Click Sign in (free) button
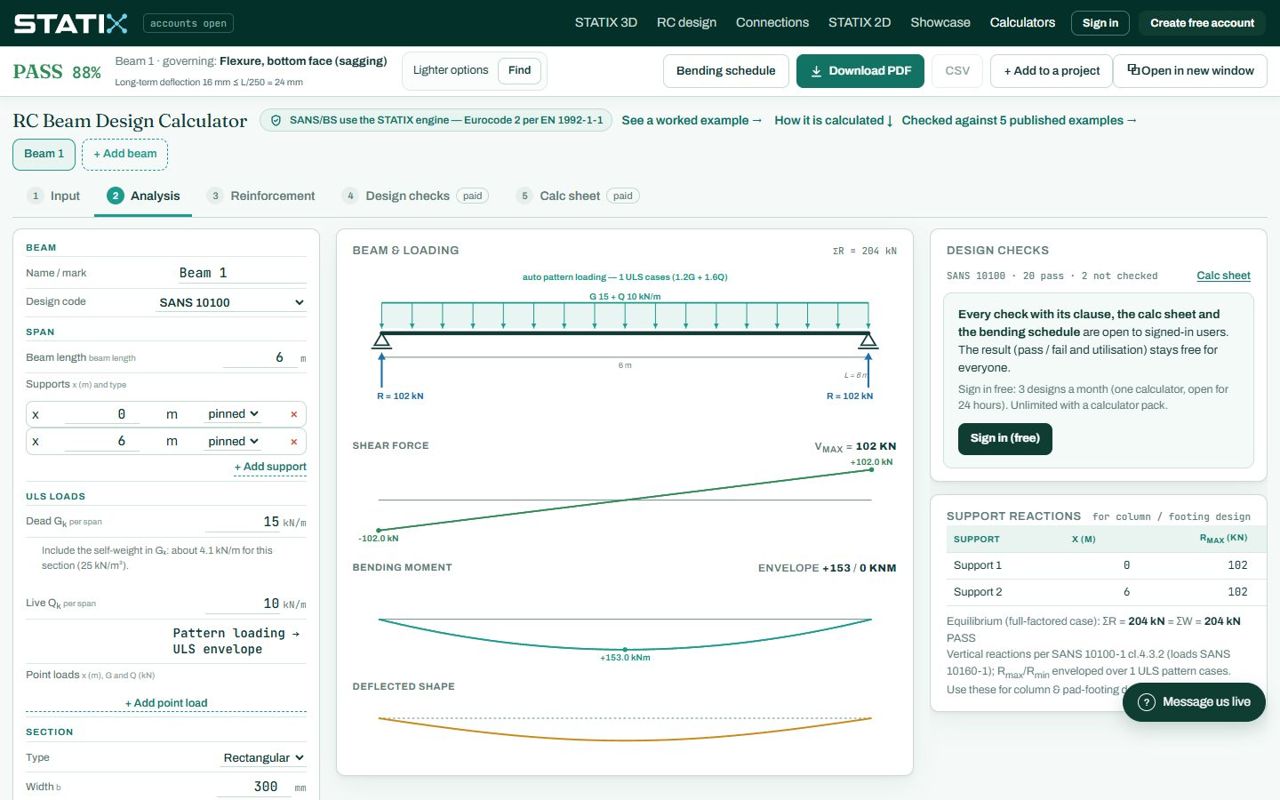The width and height of the screenshot is (1280, 800). coord(1005,438)
